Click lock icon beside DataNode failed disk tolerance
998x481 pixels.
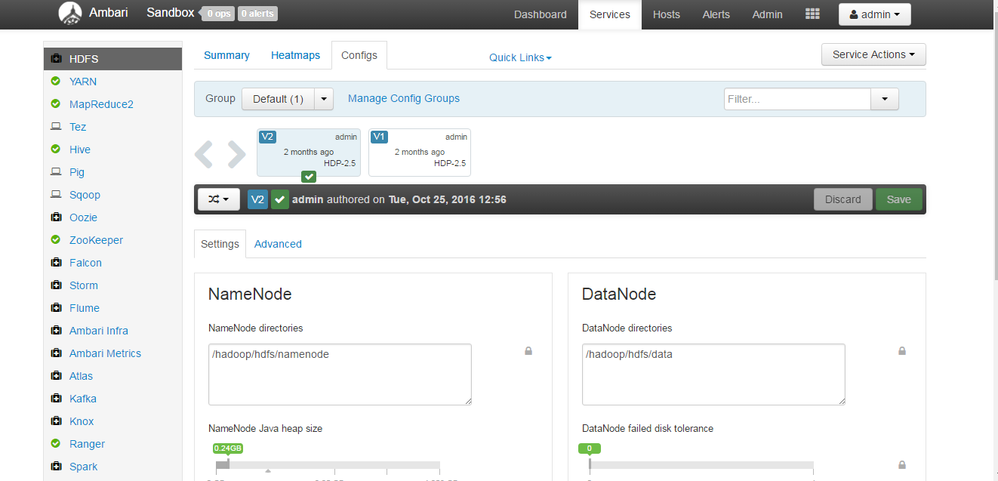pyautogui.click(x=902, y=465)
